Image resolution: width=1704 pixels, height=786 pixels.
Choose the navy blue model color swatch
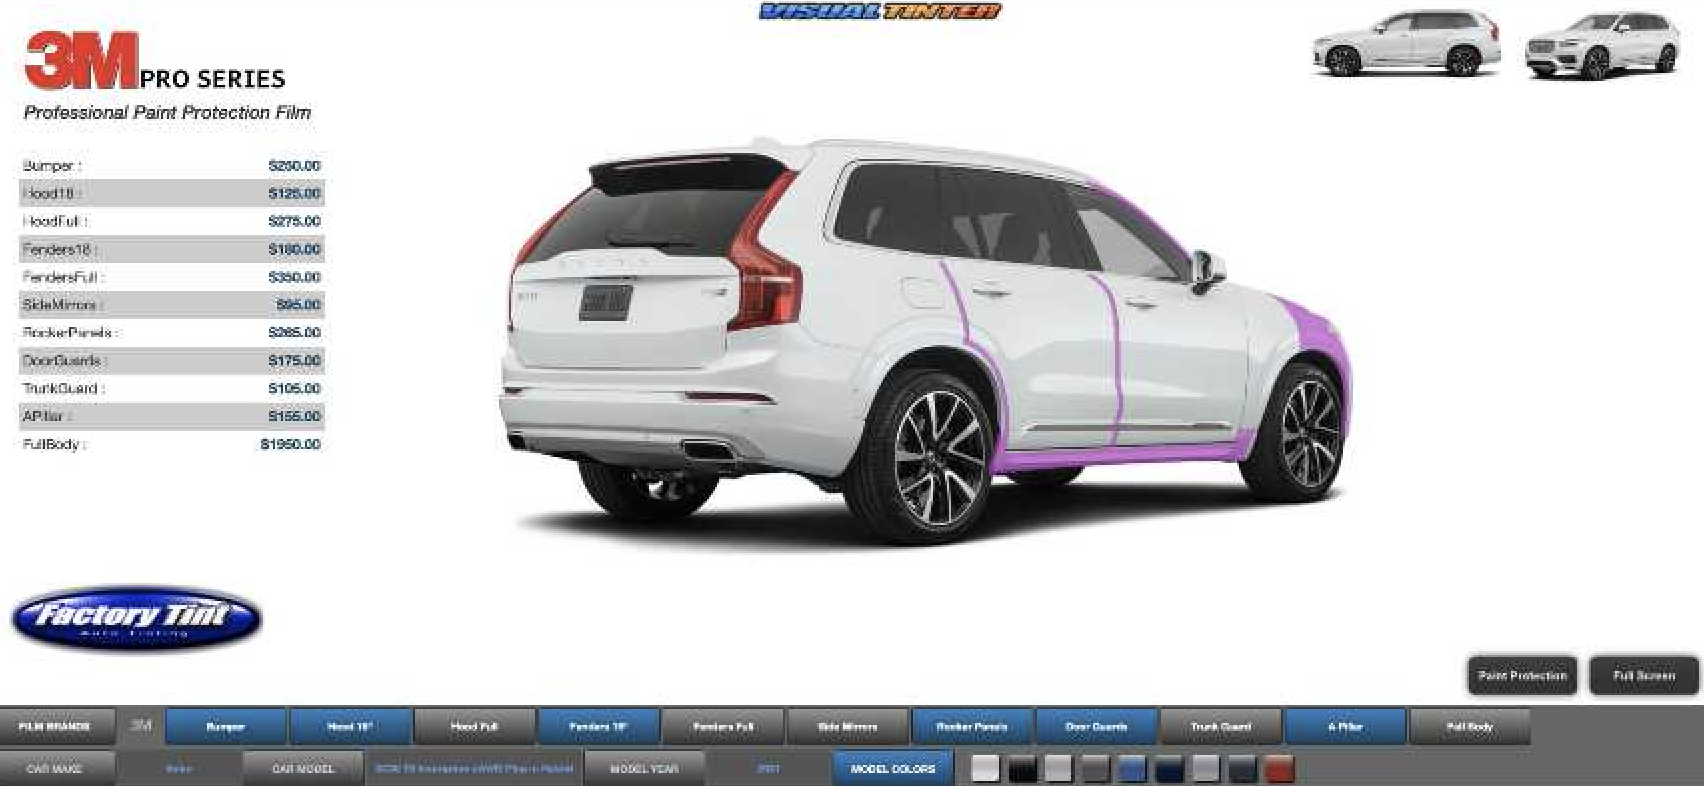click(x=1169, y=769)
